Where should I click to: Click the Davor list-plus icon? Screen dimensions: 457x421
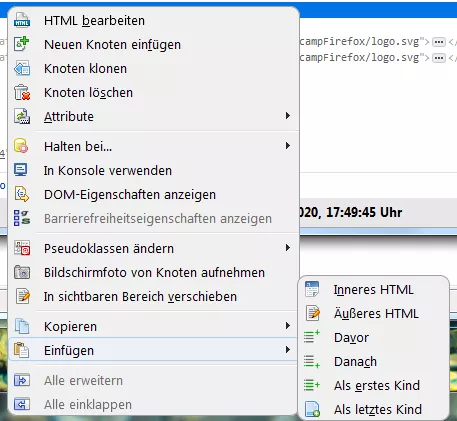click(x=312, y=337)
